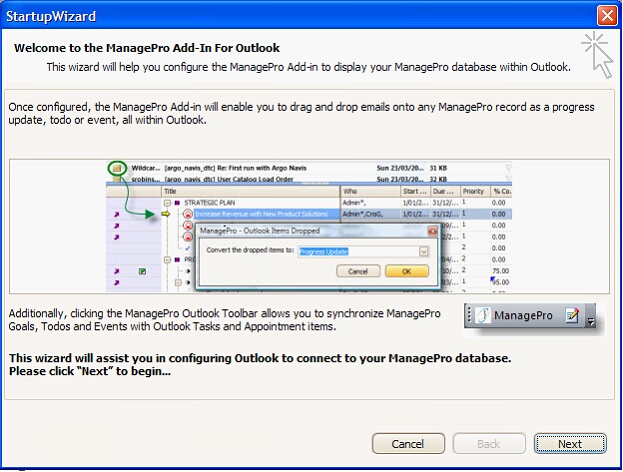Click the StartupWizard title bar text

[51, 16]
